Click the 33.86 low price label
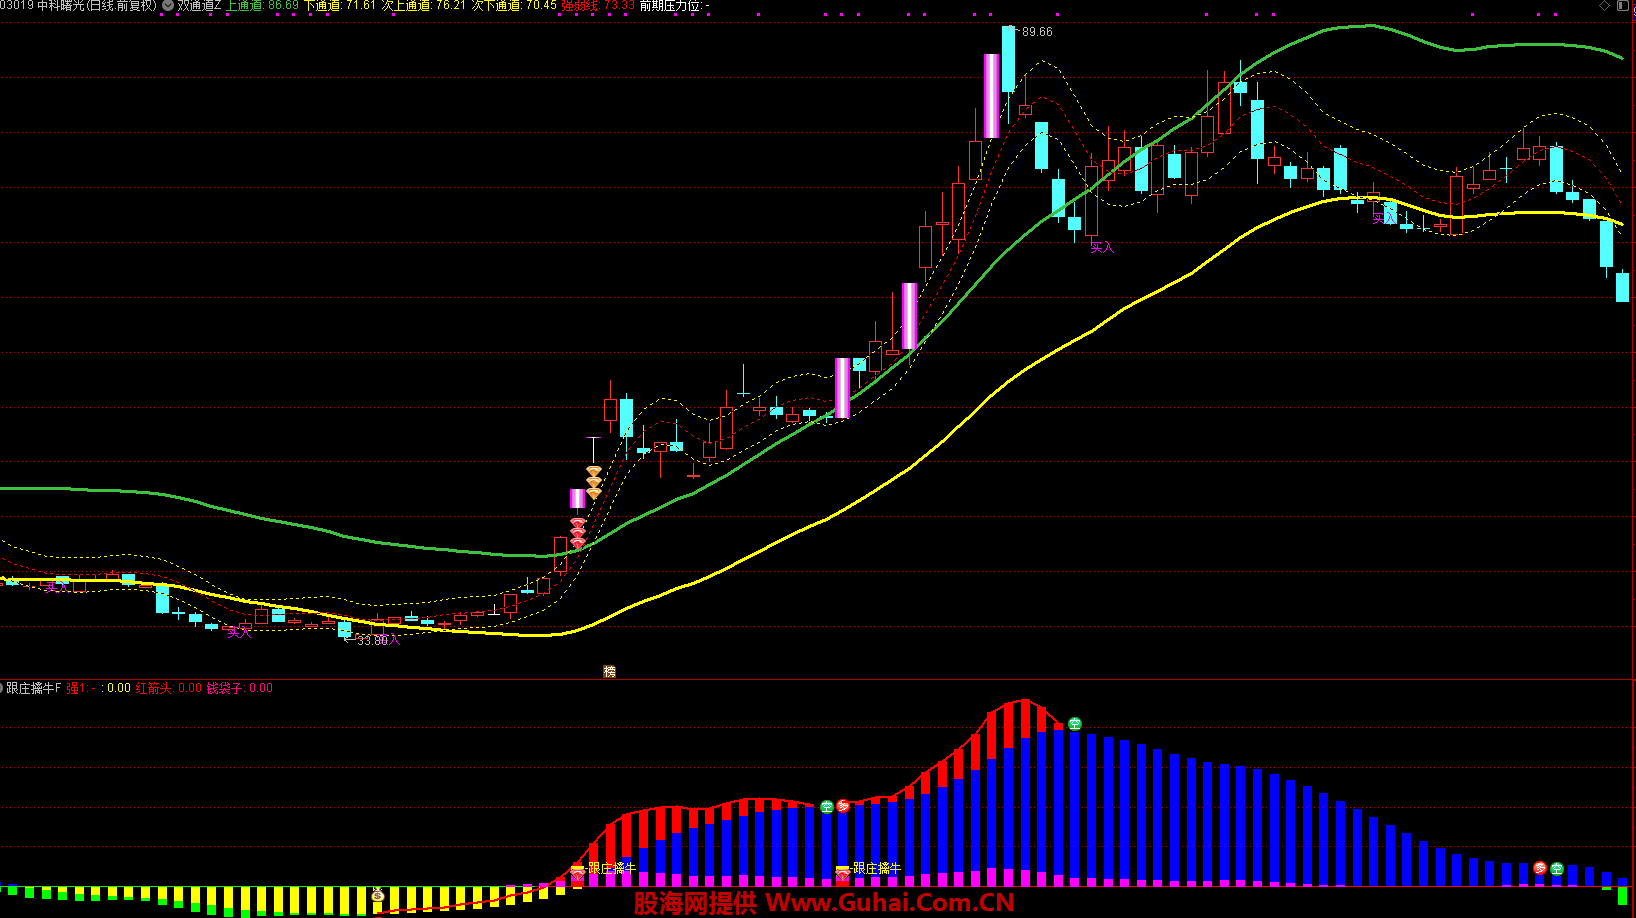 pyautogui.click(x=372, y=640)
